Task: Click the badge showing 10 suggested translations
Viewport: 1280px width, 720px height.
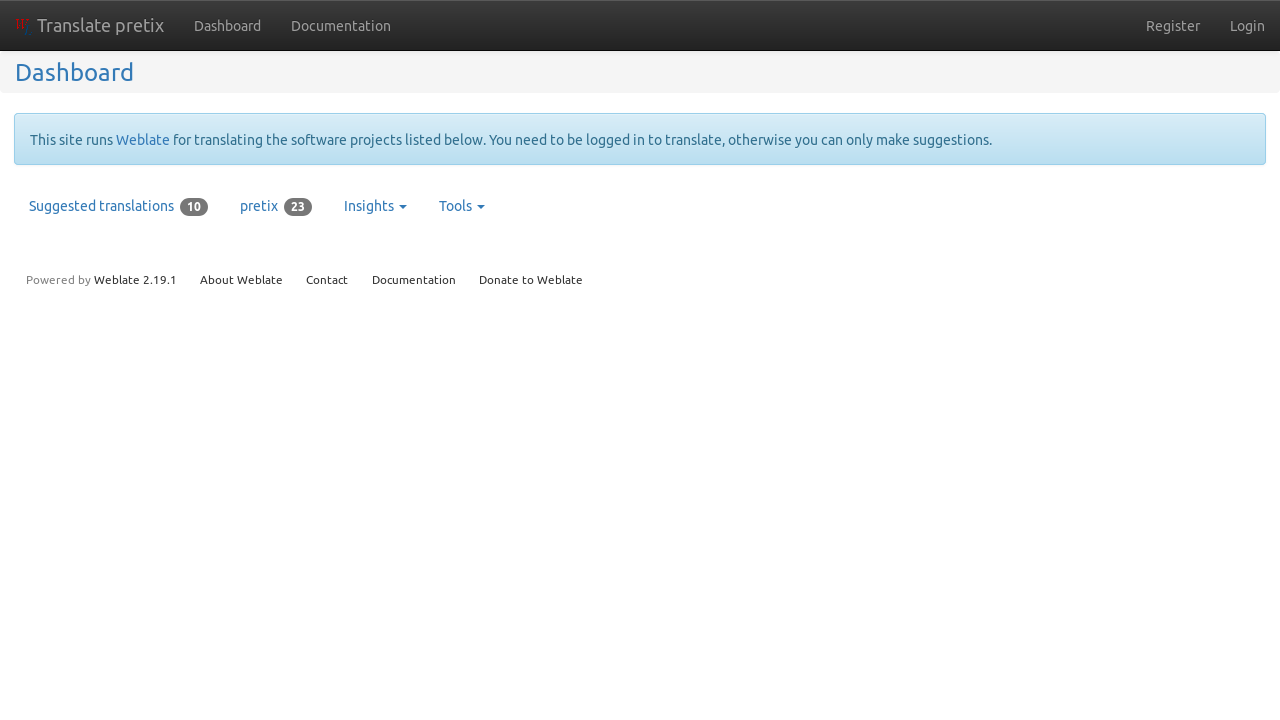Action: [x=194, y=207]
